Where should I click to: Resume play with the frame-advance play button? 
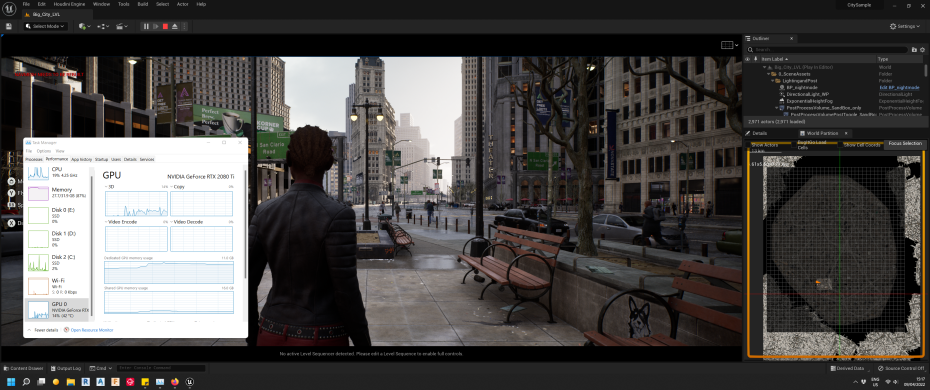pyautogui.click(x=156, y=26)
